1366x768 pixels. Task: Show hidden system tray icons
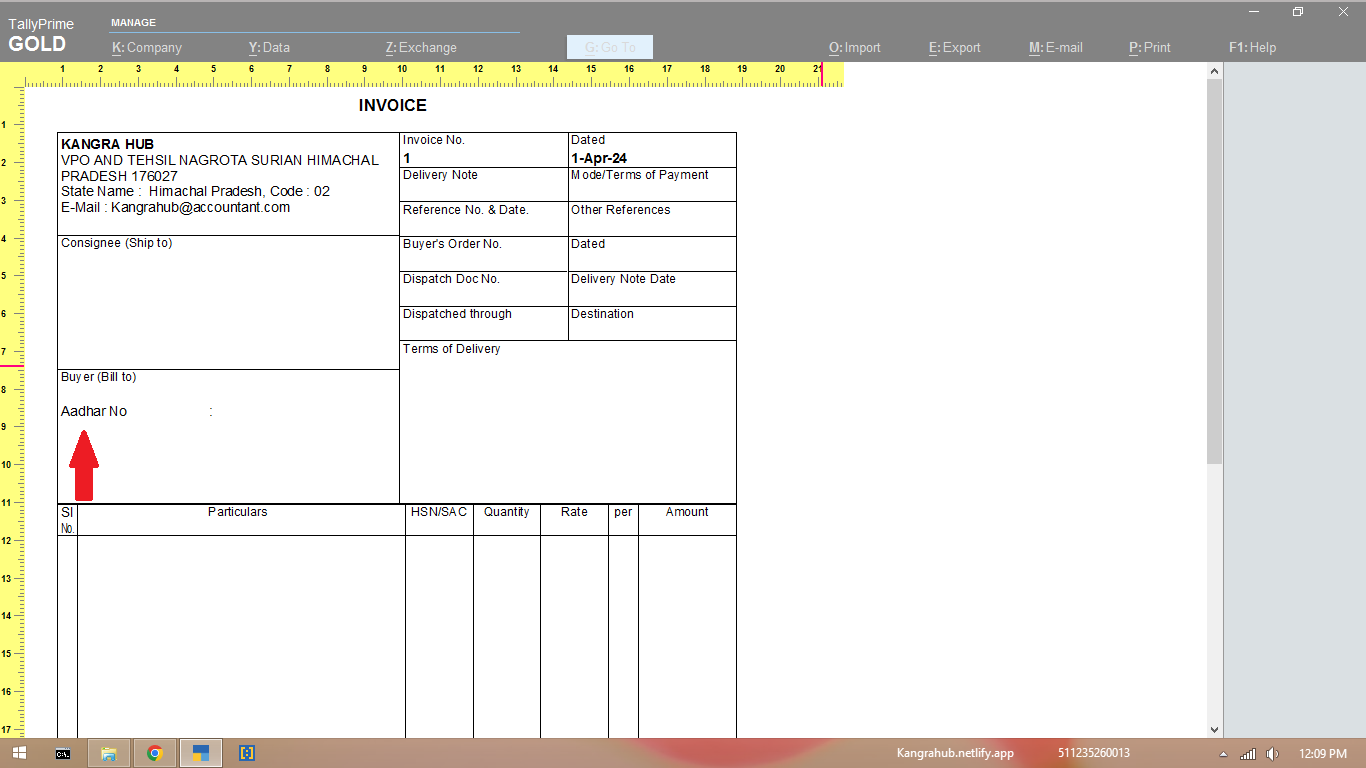pyautogui.click(x=1223, y=753)
